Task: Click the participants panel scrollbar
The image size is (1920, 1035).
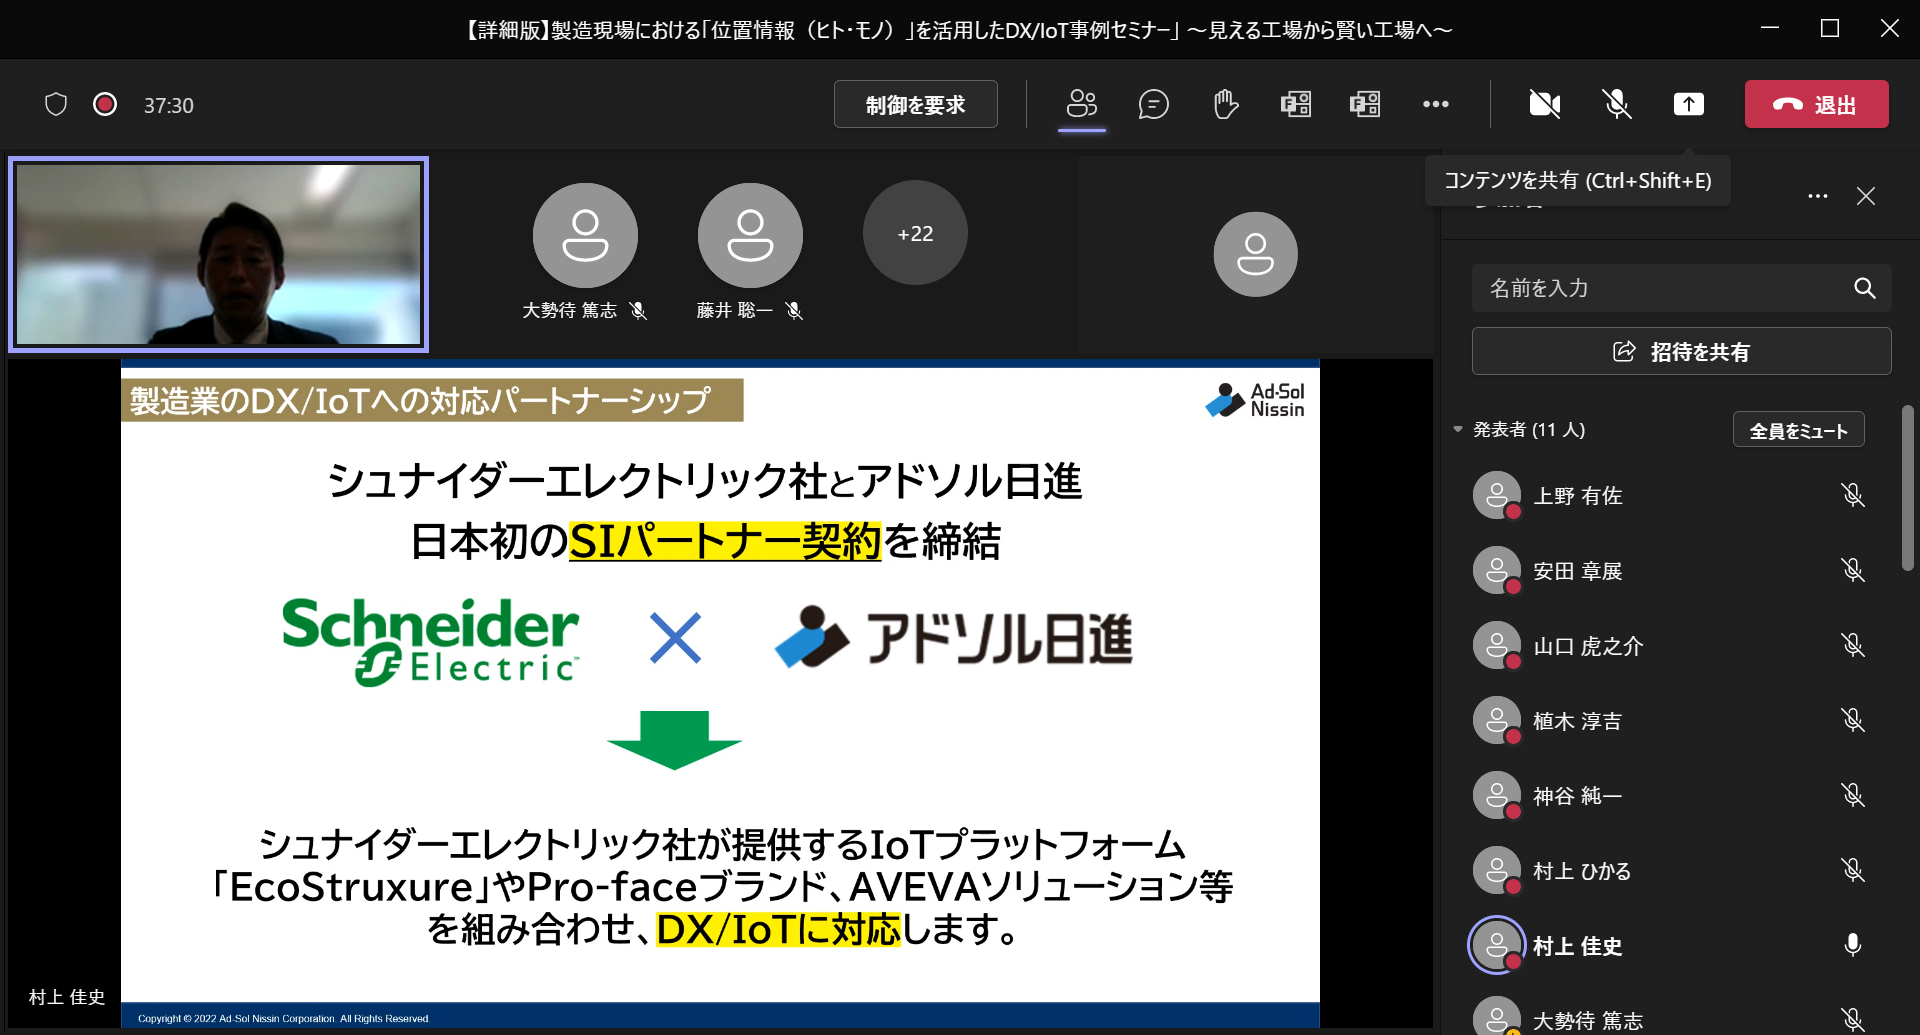Action: pos(1908,487)
